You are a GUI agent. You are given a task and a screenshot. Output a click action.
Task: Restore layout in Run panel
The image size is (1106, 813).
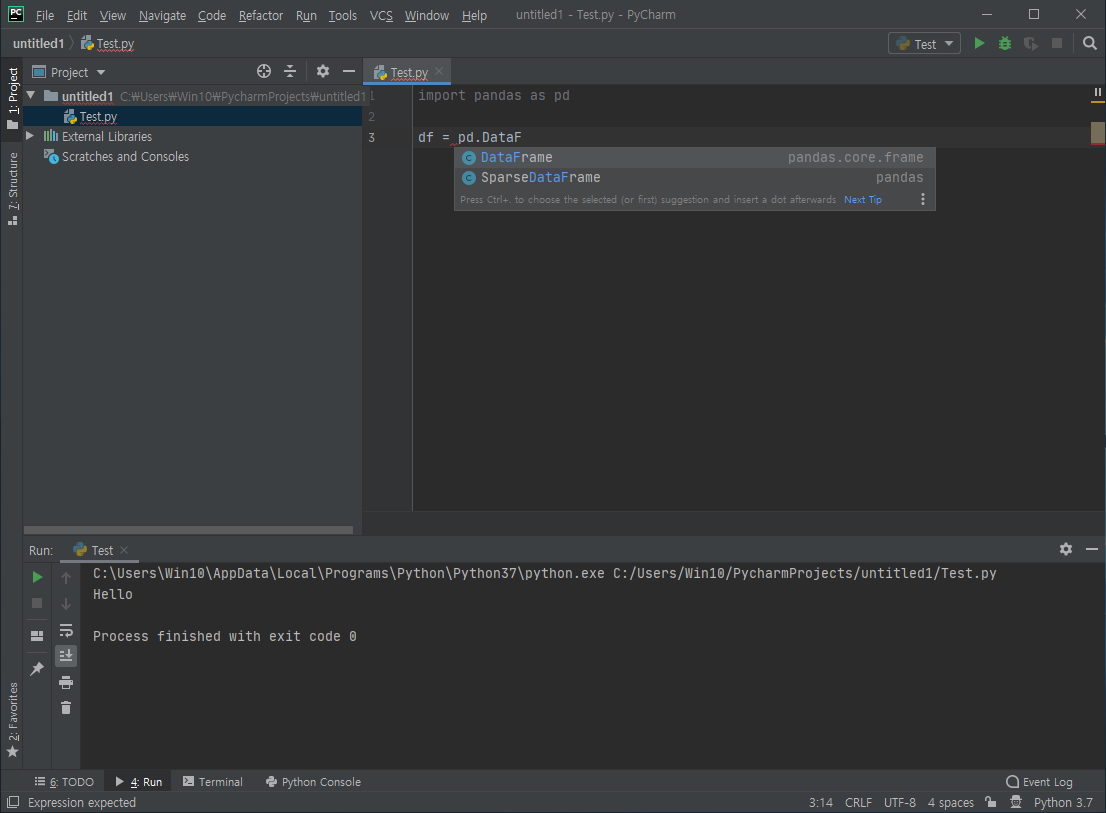pyautogui.click(x=37, y=635)
